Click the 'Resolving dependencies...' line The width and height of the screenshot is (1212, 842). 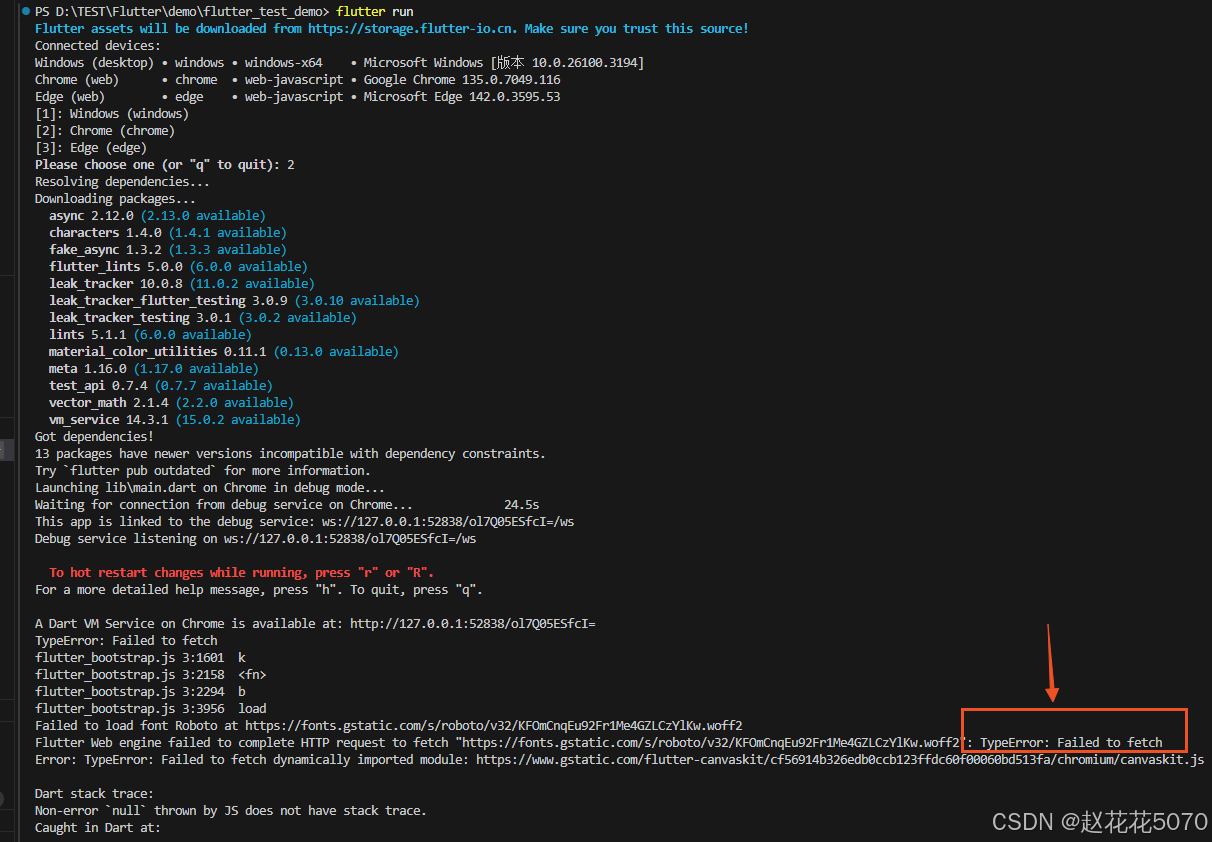(122, 181)
